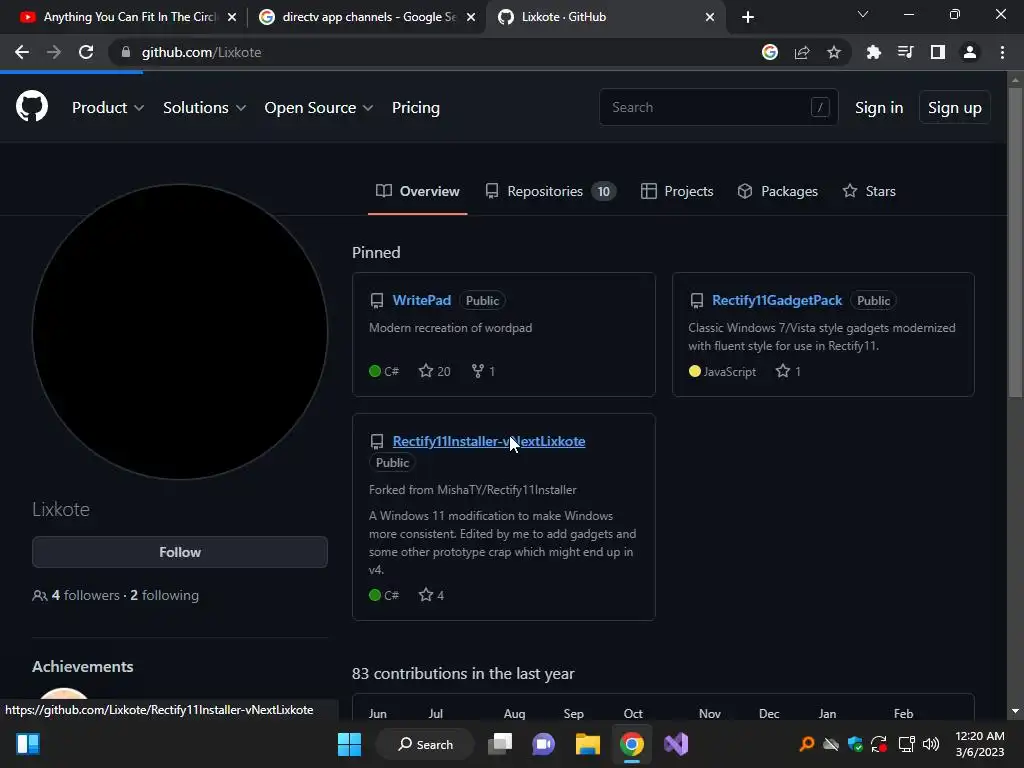Toggle the Chrome side panel

click(x=938, y=52)
